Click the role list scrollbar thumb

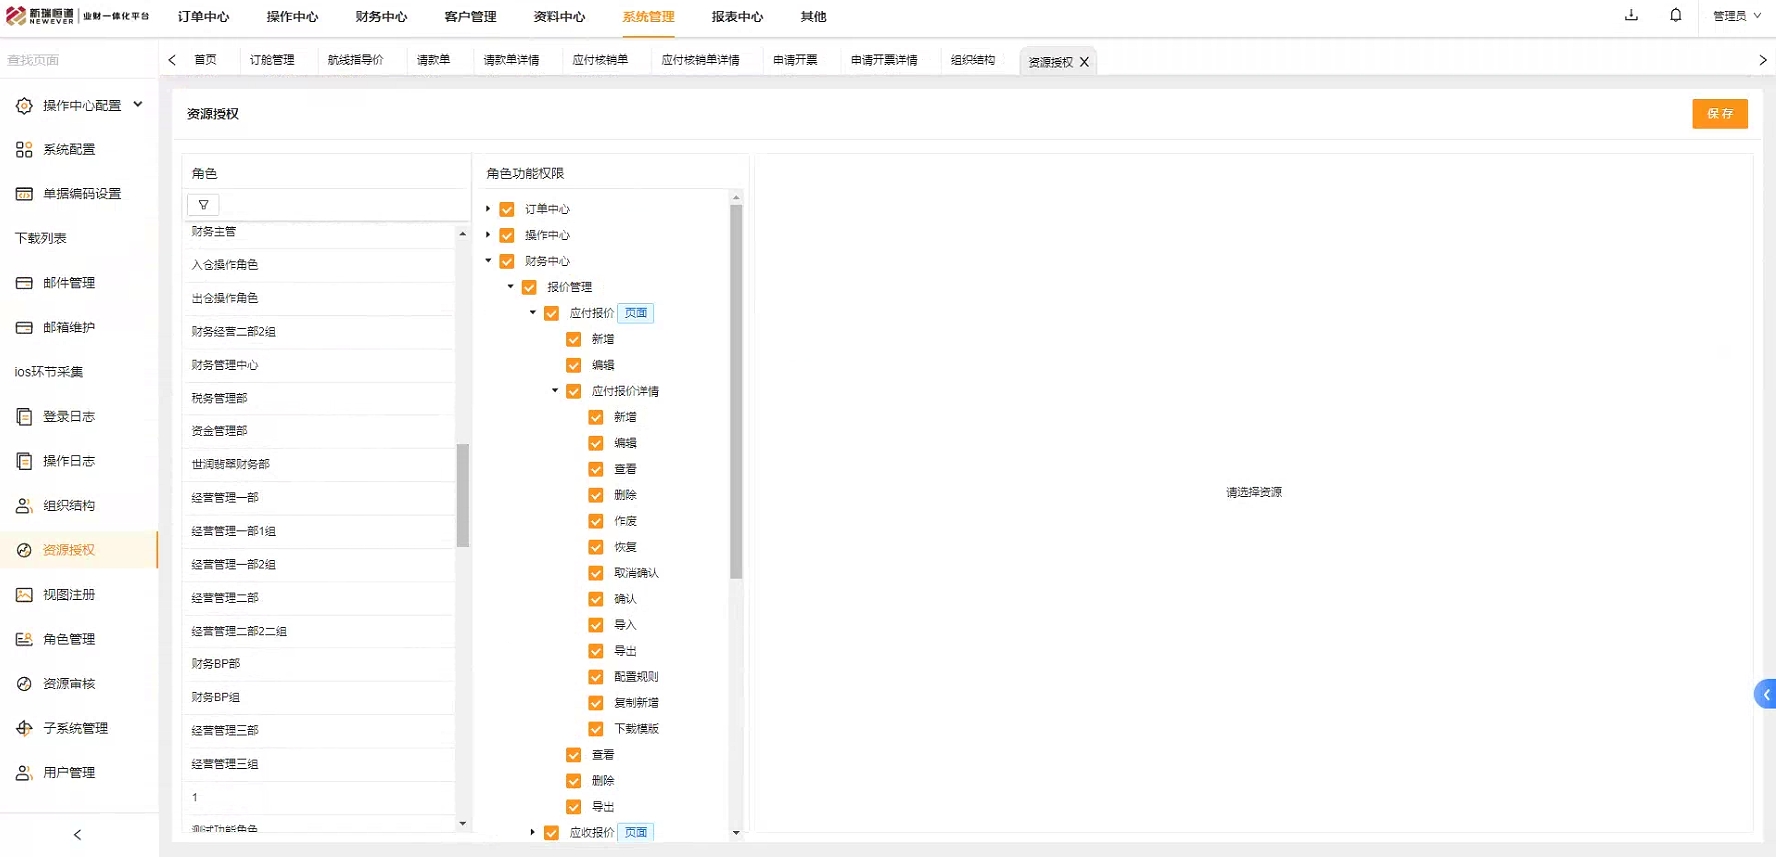coord(463,495)
